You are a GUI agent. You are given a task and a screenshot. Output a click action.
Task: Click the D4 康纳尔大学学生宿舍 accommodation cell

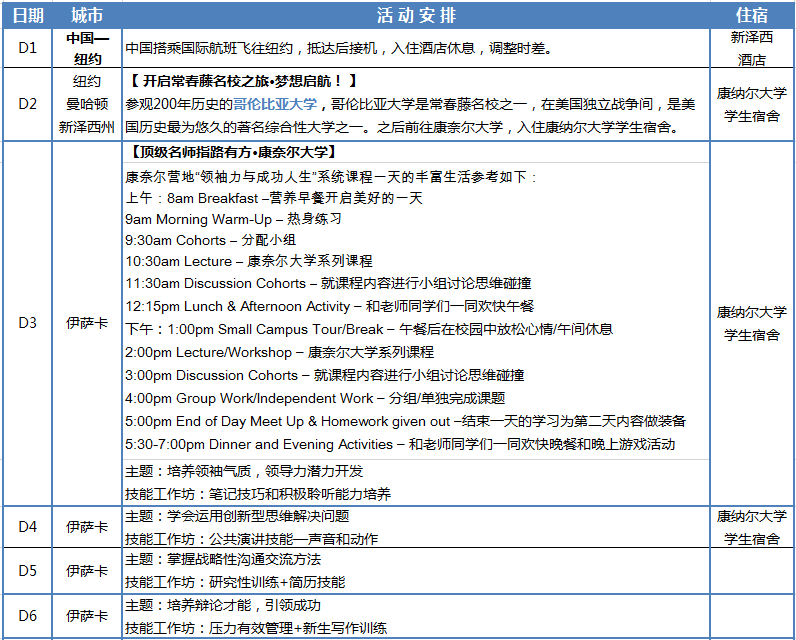click(x=752, y=527)
